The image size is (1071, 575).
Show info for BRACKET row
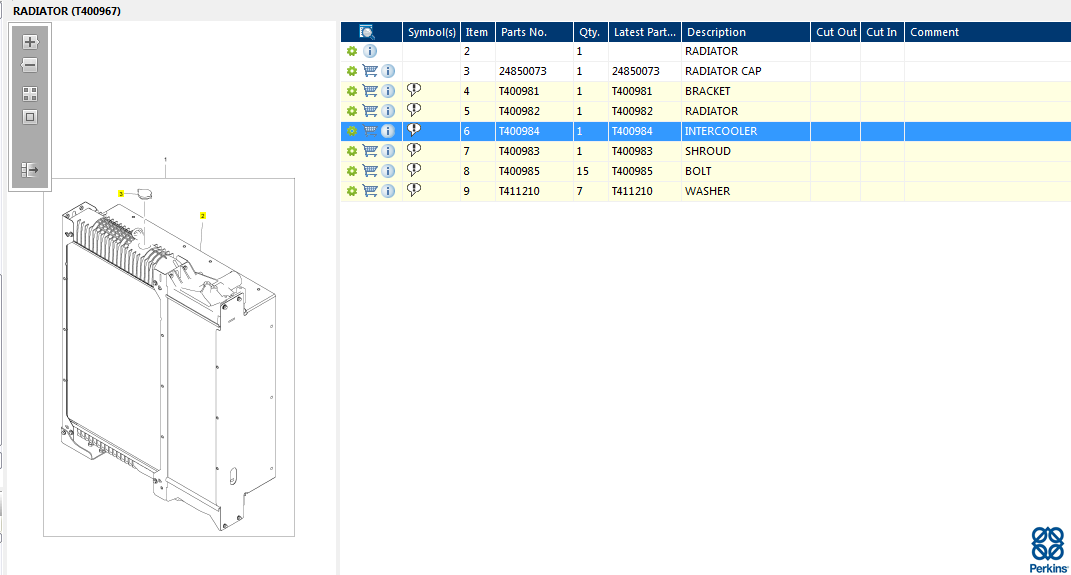(x=388, y=91)
